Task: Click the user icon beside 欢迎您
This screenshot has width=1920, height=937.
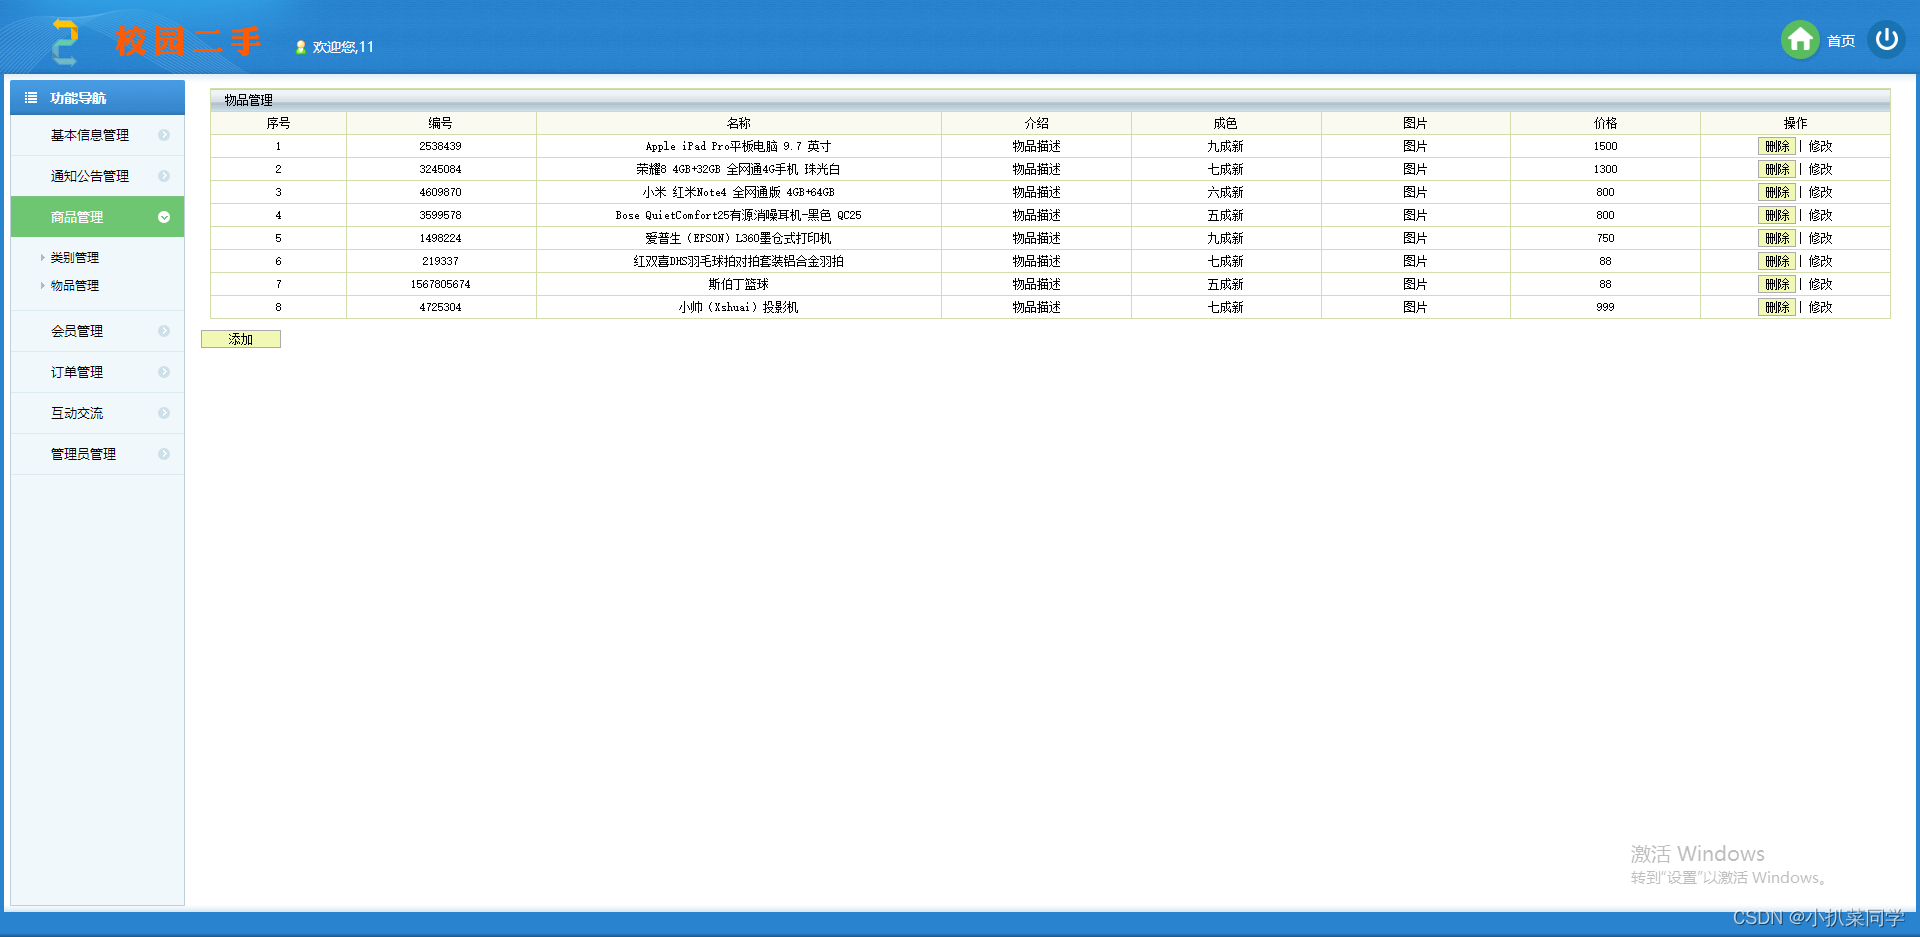Action: [300, 47]
